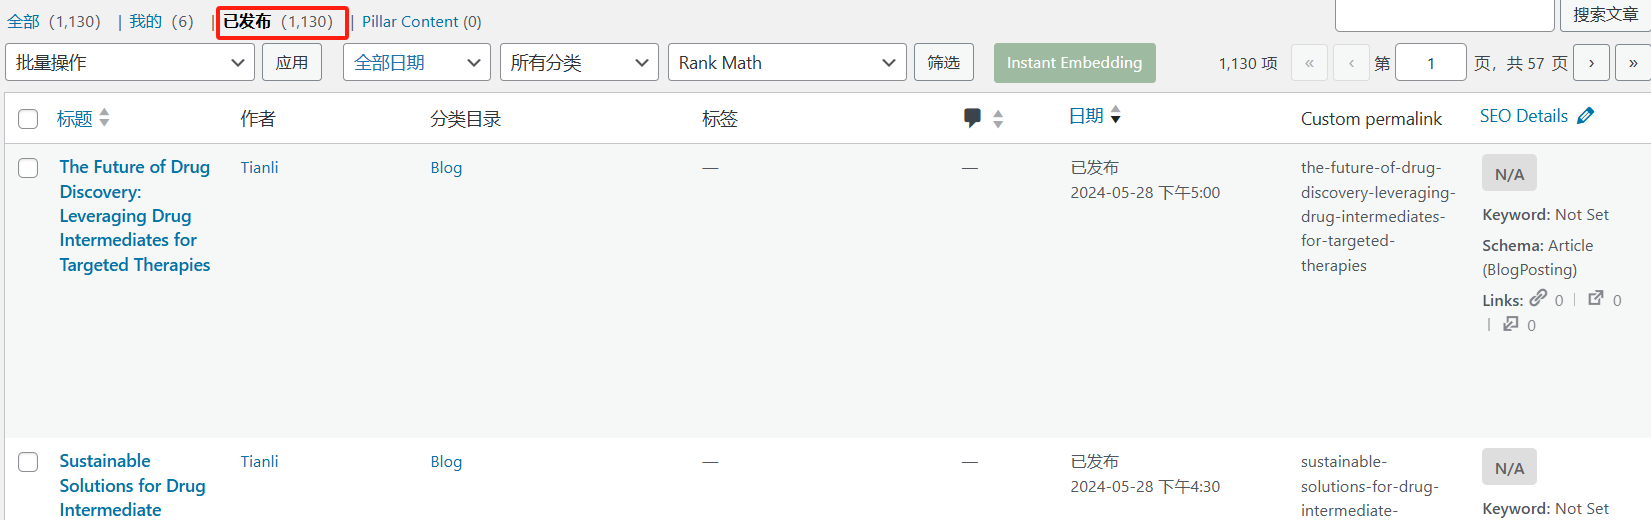The image size is (1651, 520).
Task: Open the 批量操作 bulk actions dropdown
Action: click(x=130, y=63)
